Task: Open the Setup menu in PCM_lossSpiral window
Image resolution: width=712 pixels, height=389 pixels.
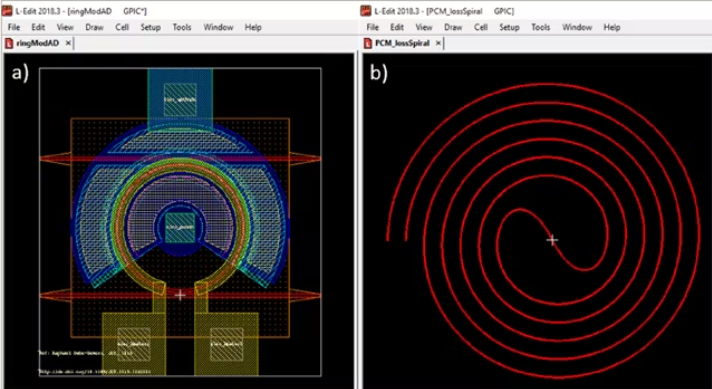Action: (509, 27)
